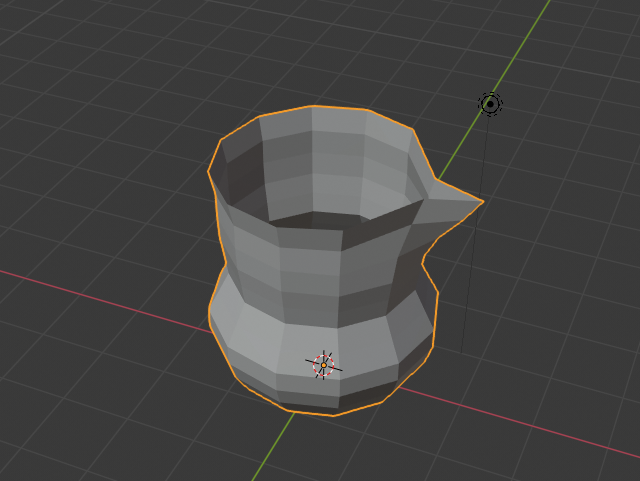Image resolution: width=640 pixels, height=481 pixels.
Task: Deselect by clicking empty grid in top-left corner
Action: click(60, 50)
